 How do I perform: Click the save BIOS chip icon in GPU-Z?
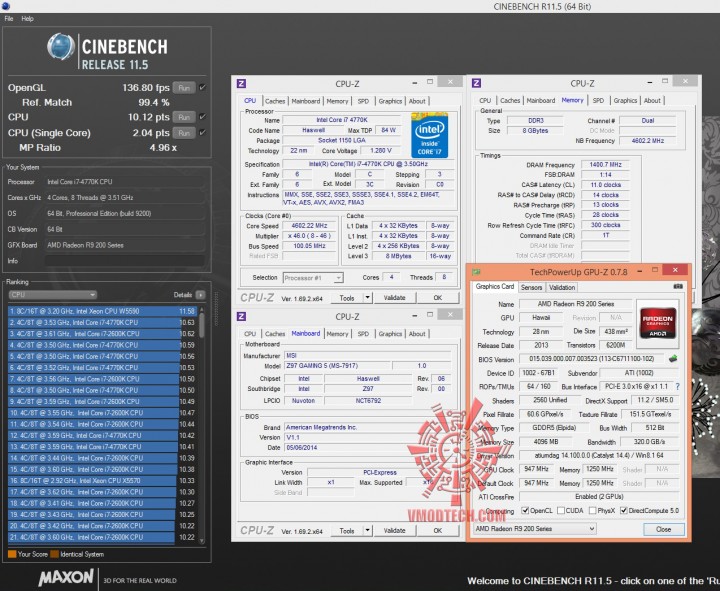click(x=673, y=359)
